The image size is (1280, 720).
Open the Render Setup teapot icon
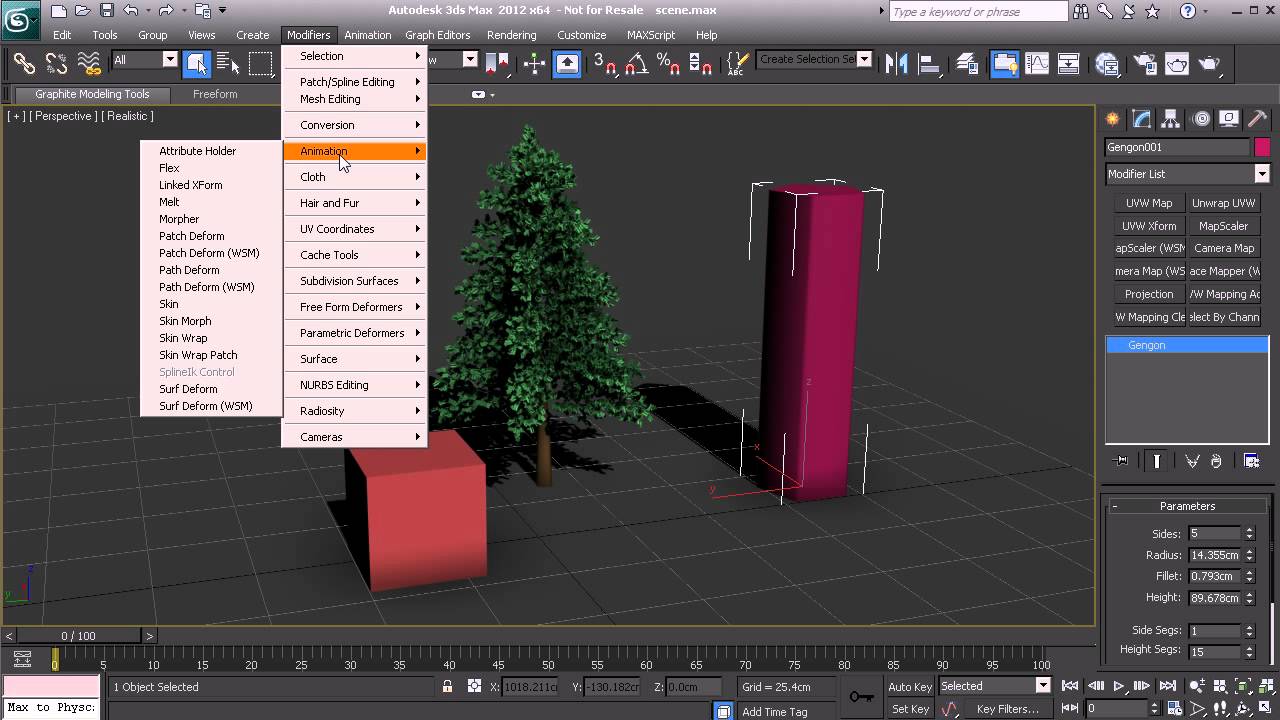[1145, 63]
